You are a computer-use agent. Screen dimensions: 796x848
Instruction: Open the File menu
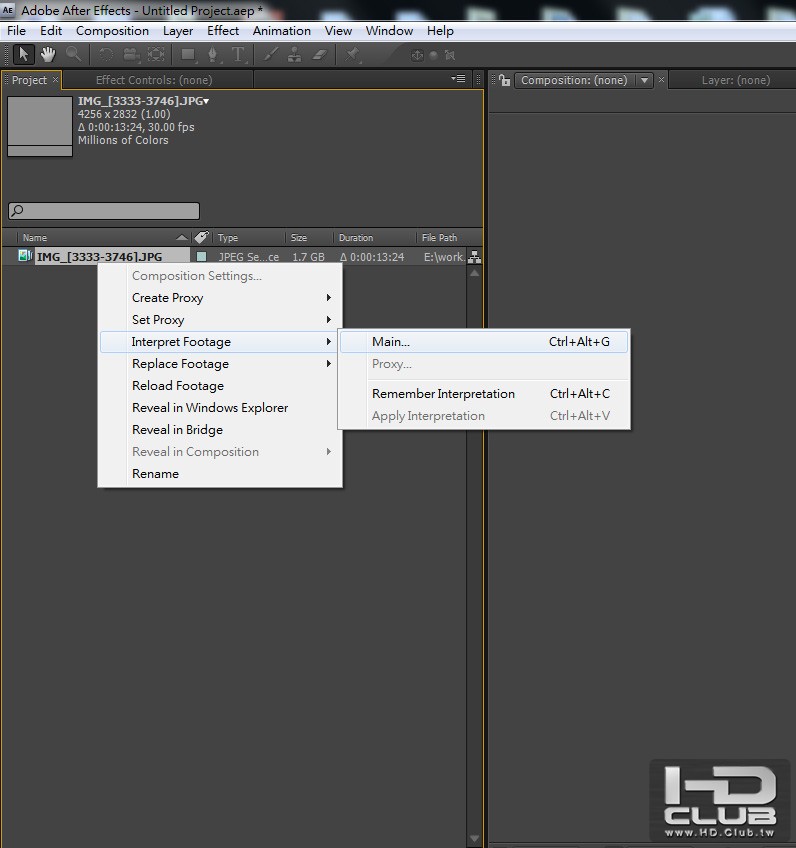point(16,31)
